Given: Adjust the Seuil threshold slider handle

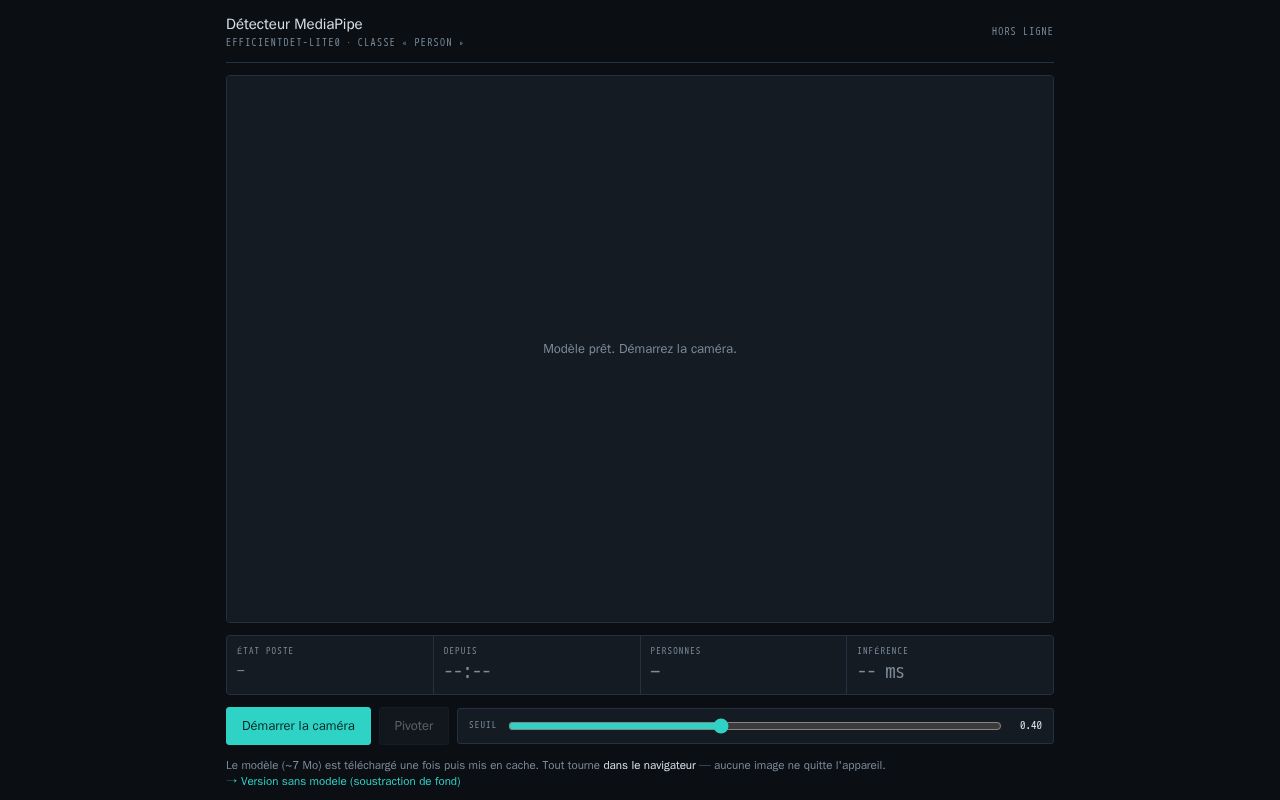Looking at the screenshot, I should pyautogui.click(x=721, y=726).
